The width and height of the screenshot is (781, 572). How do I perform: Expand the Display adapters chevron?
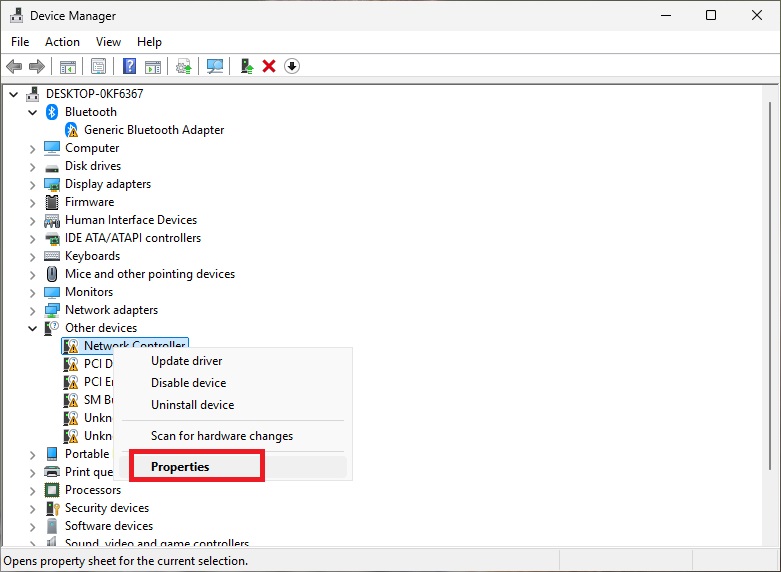click(33, 184)
